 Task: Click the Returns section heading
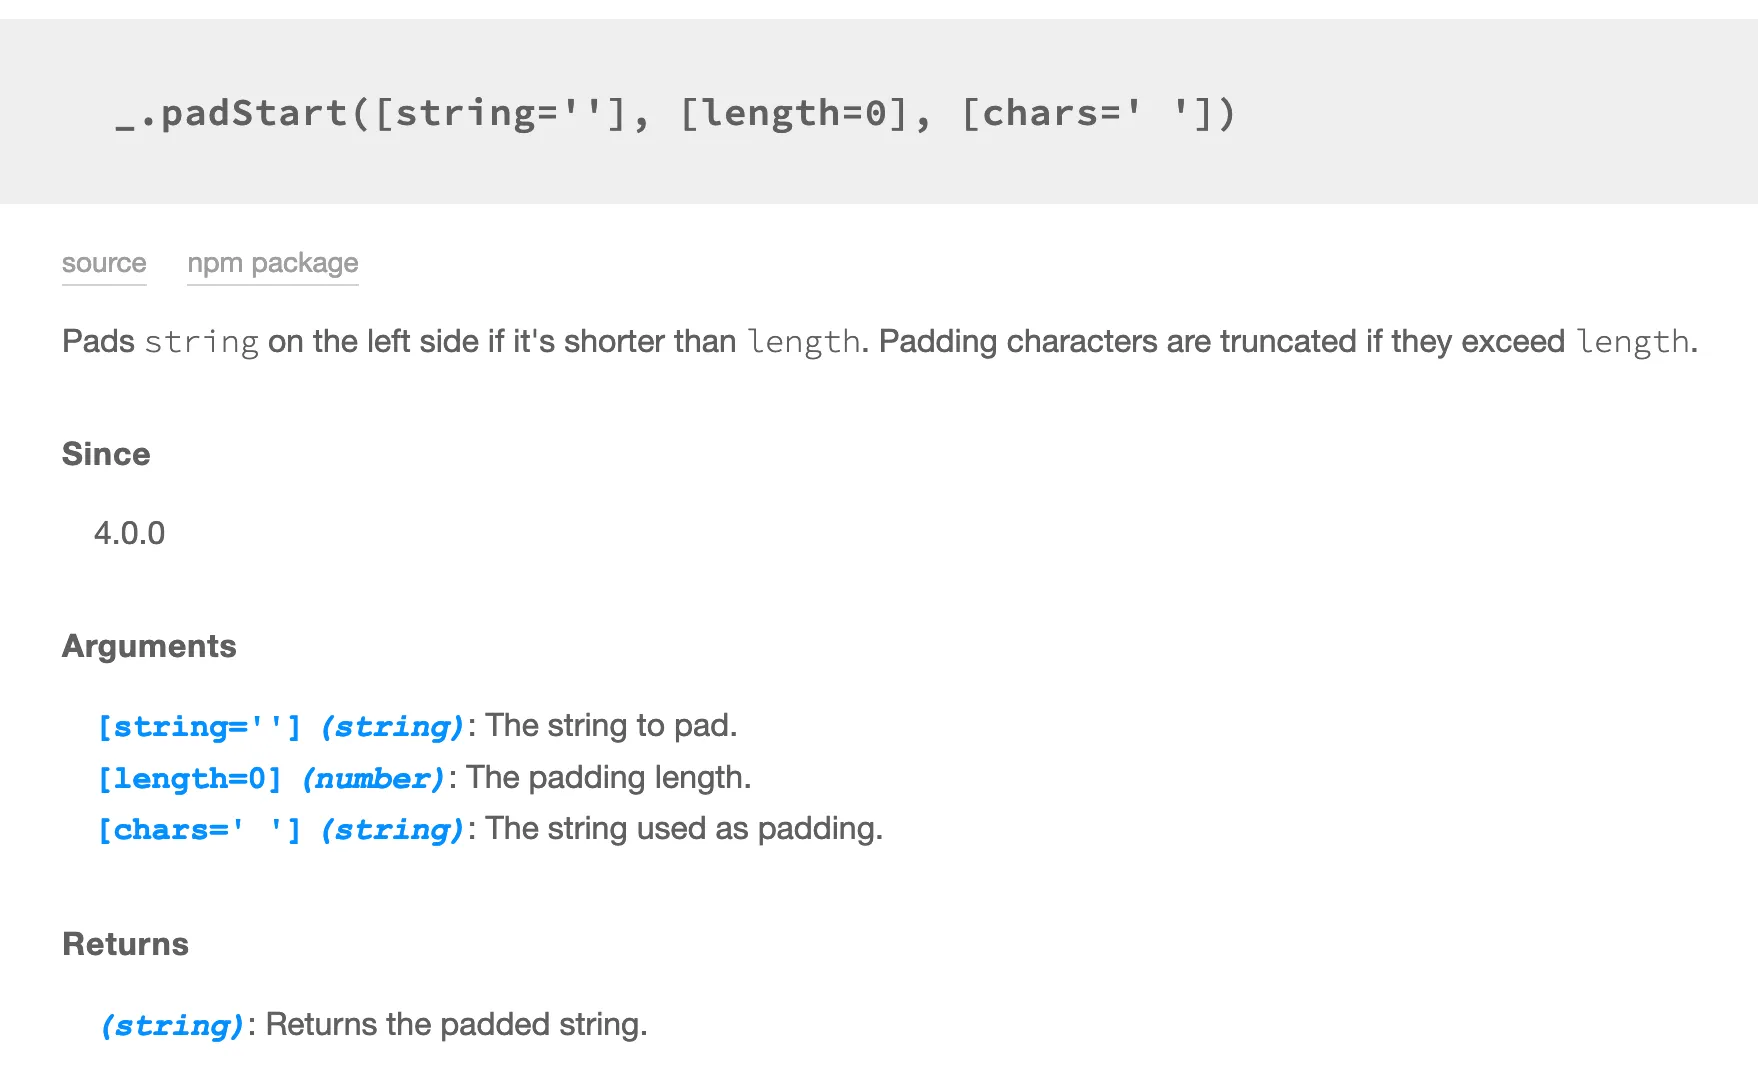125,943
